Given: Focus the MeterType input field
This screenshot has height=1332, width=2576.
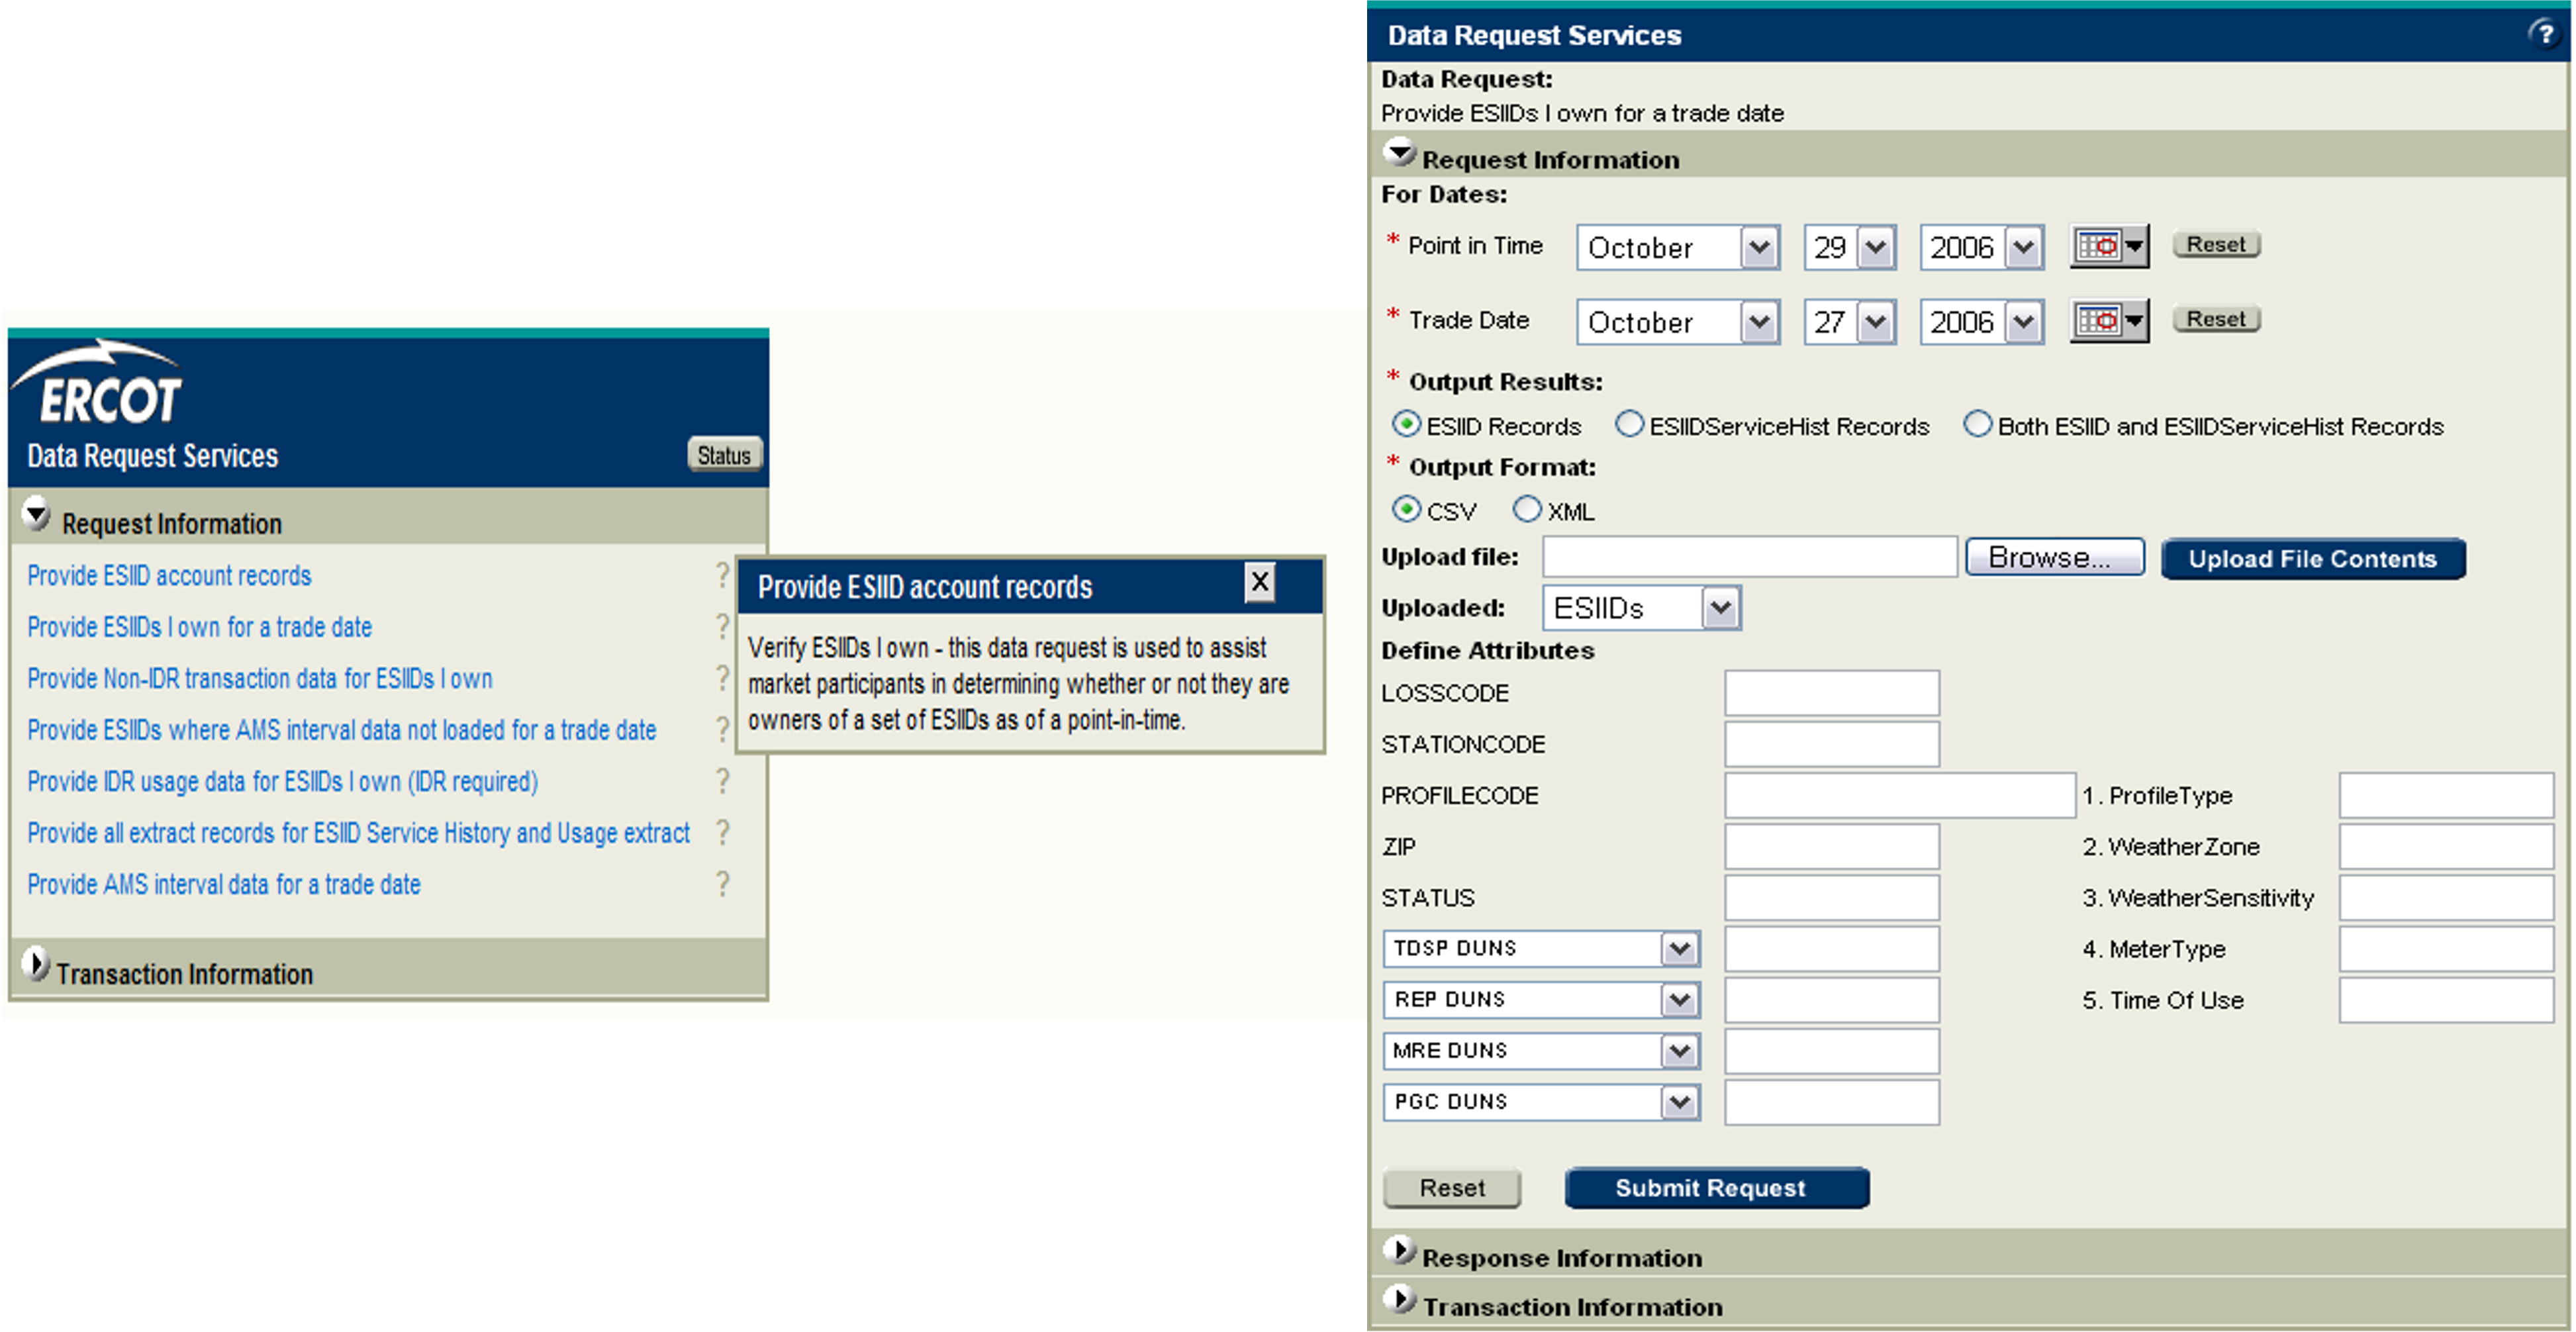Looking at the screenshot, I should pyautogui.click(x=2446, y=948).
